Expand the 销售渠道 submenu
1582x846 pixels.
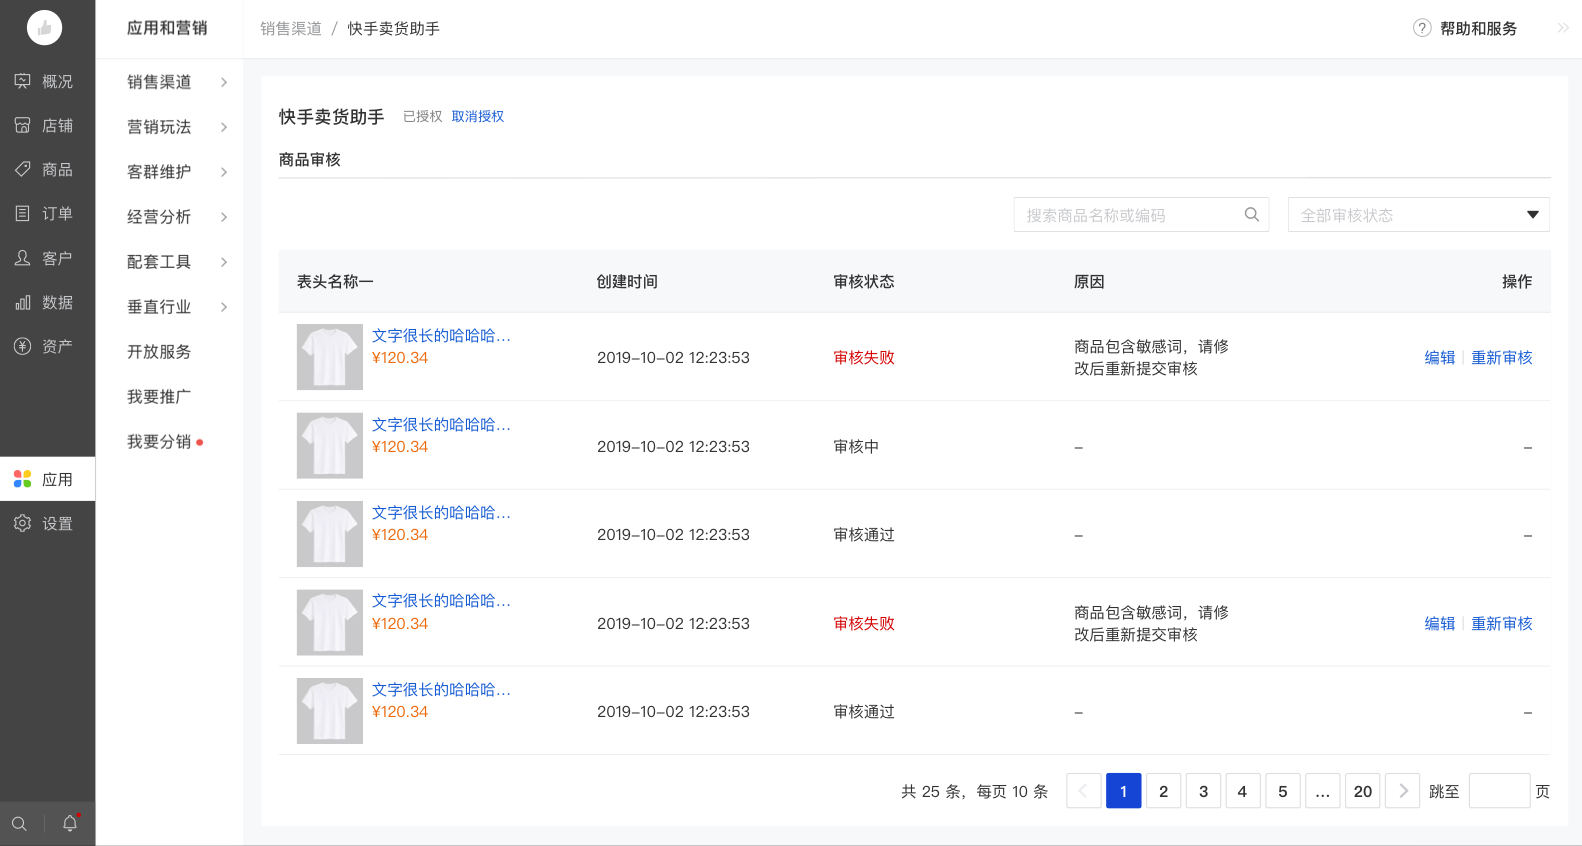pyautogui.click(x=224, y=82)
